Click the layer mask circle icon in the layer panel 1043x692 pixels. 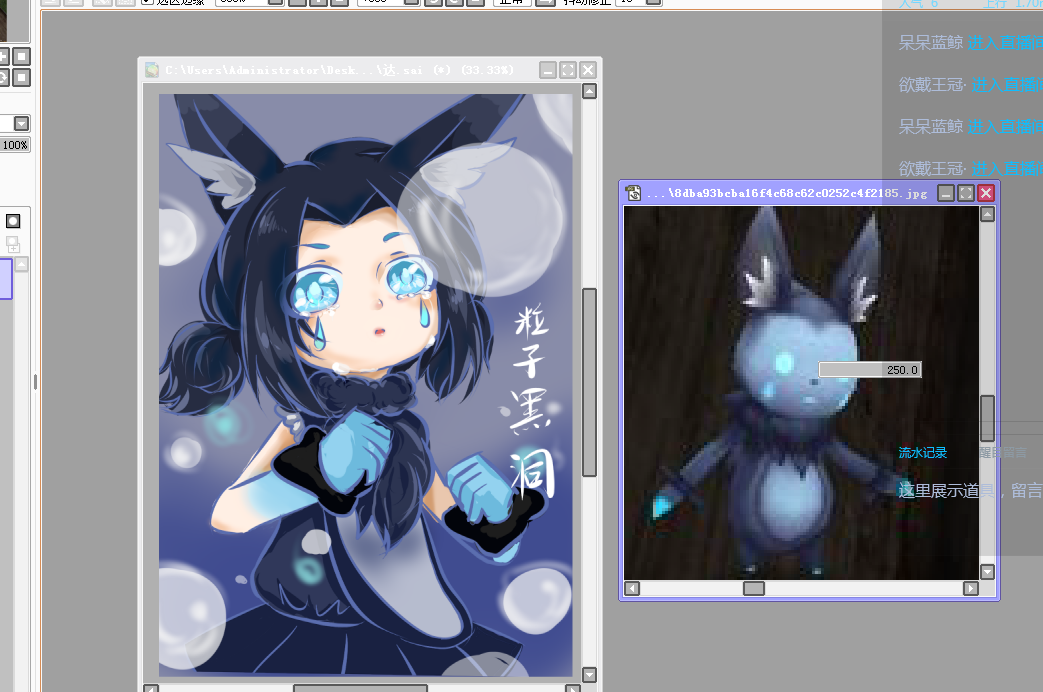(x=13, y=221)
